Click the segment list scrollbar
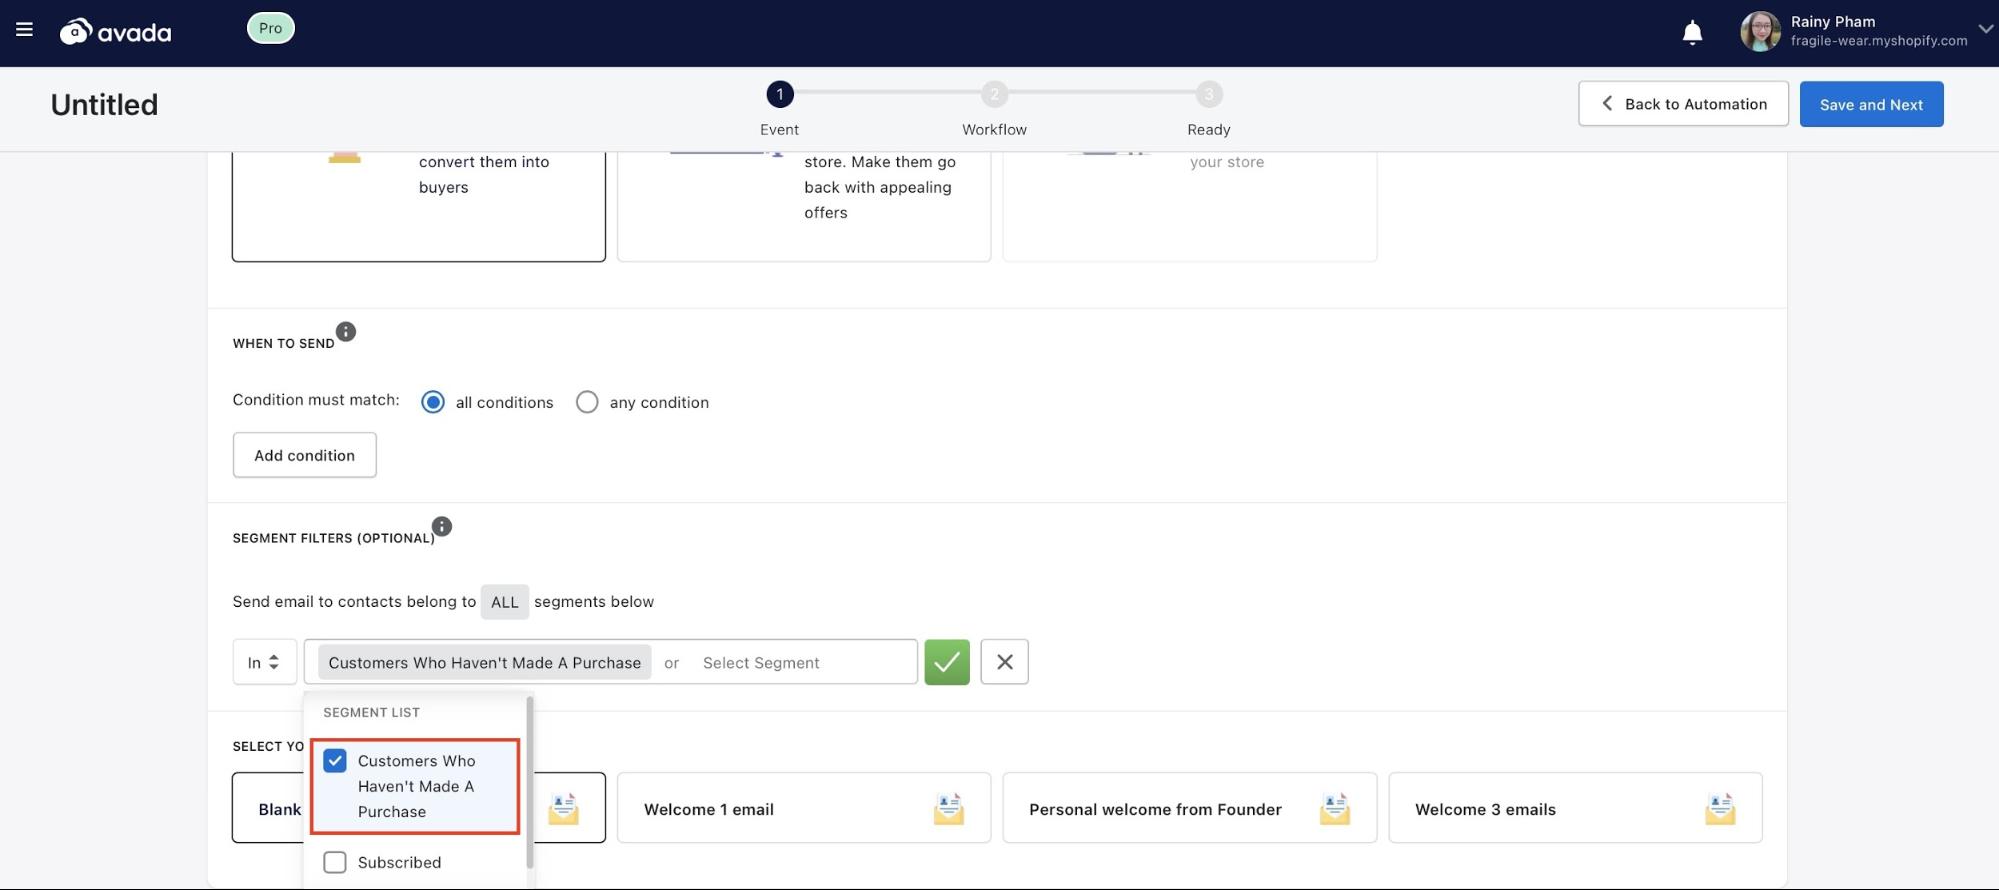This screenshot has height=890, width=1999. (529, 782)
